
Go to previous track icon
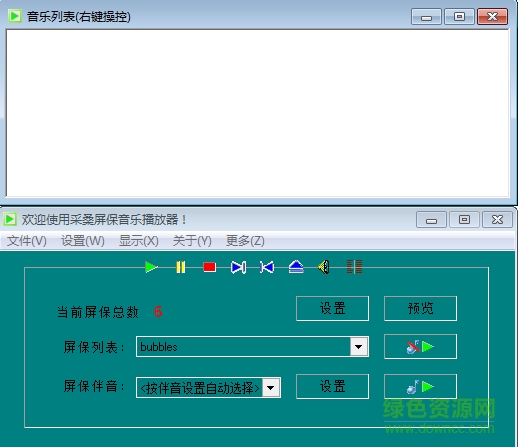click(x=267, y=267)
